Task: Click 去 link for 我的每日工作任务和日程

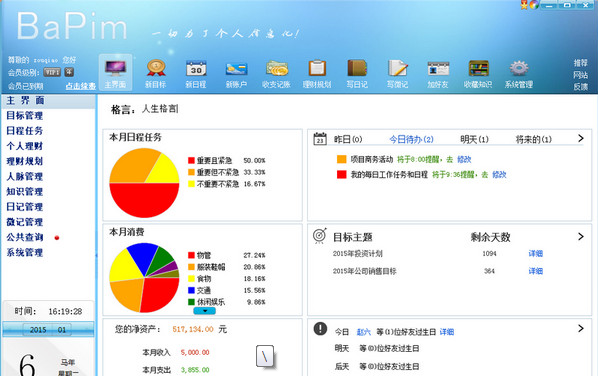Action: 485,175
